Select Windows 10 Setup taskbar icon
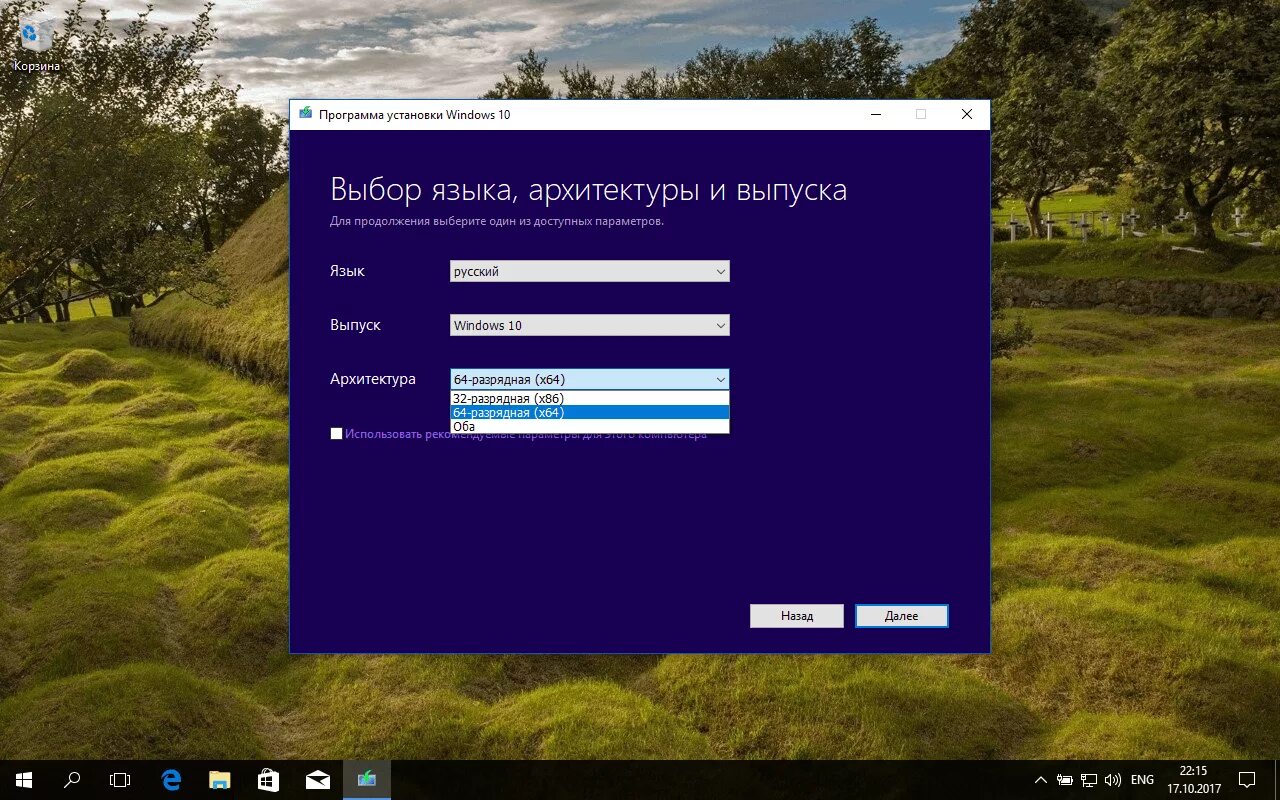This screenshot has height=800, width=1280. click(x=366, y=780)
